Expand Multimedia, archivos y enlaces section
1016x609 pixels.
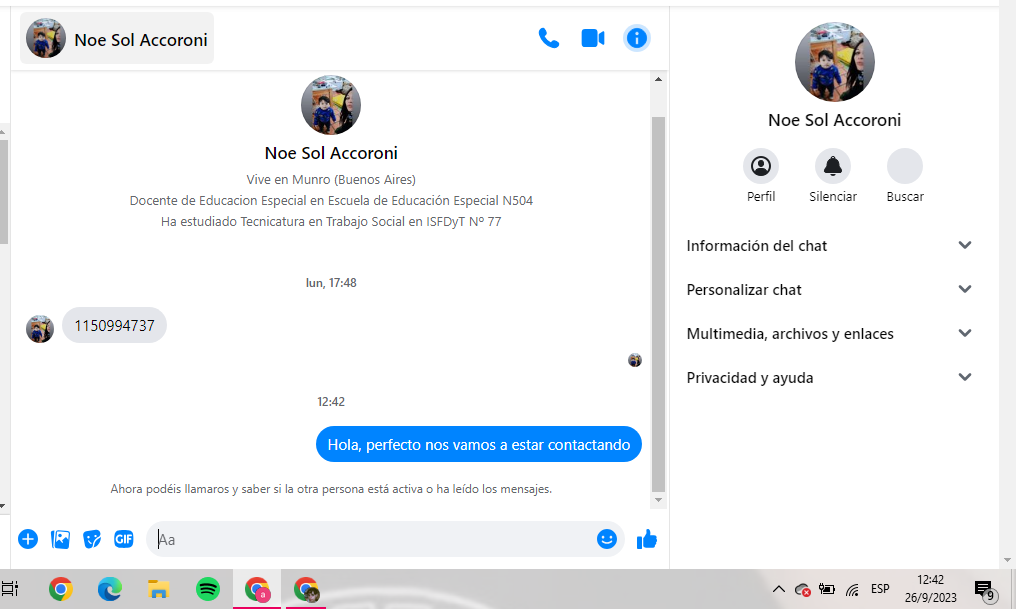tap(829, 334)
